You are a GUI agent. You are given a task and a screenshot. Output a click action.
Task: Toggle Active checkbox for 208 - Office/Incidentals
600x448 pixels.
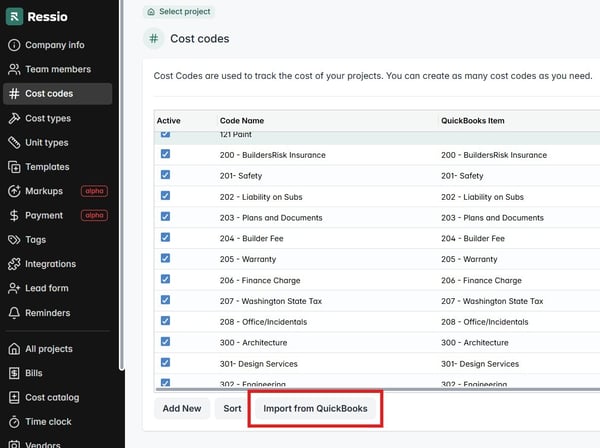pos(165,321)
